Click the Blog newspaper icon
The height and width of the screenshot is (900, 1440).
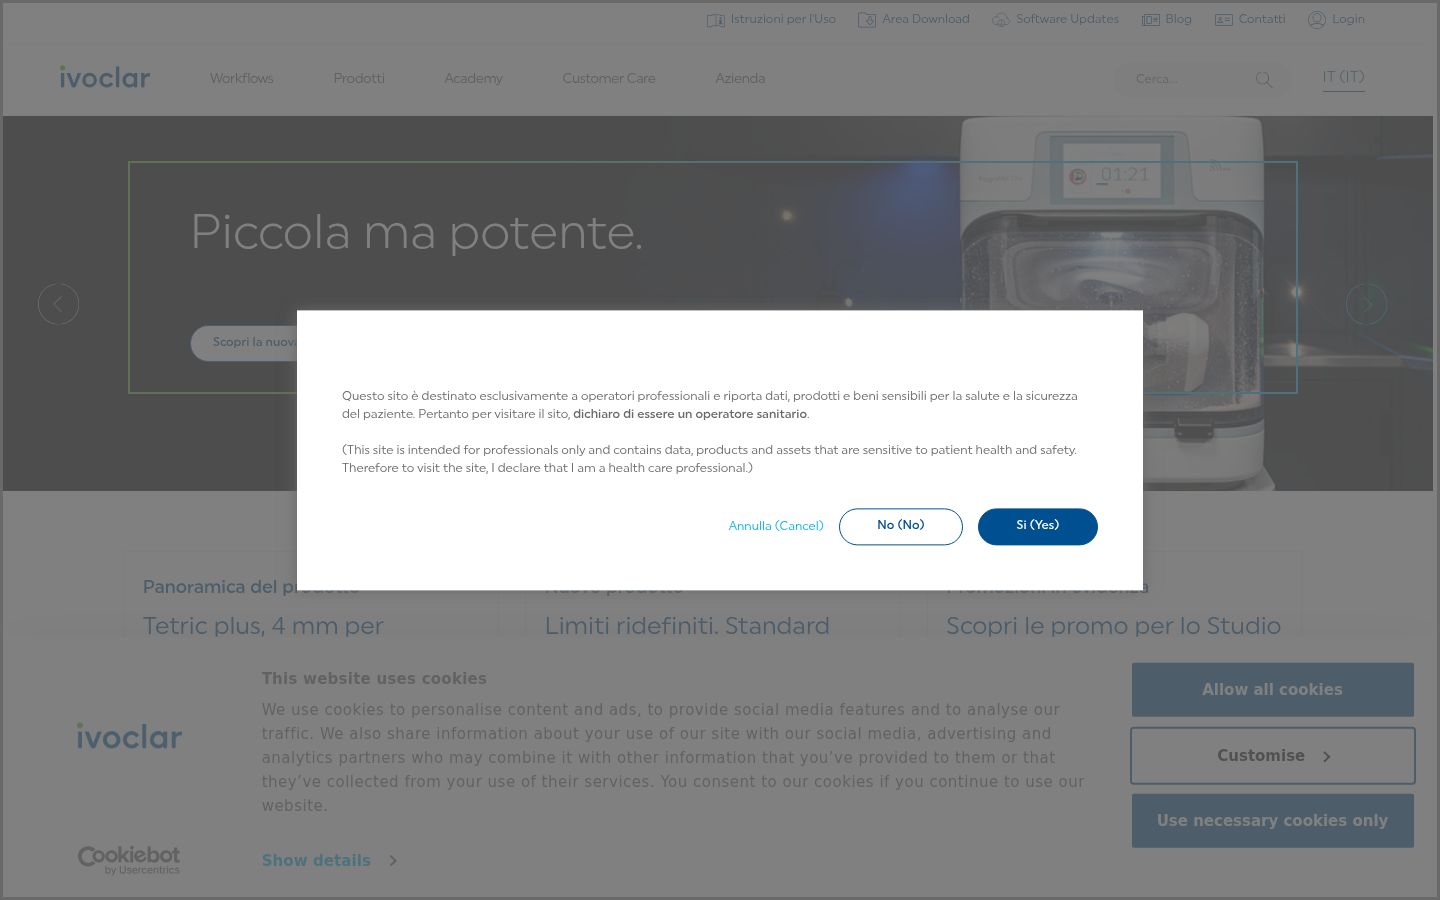[1151, 20]
